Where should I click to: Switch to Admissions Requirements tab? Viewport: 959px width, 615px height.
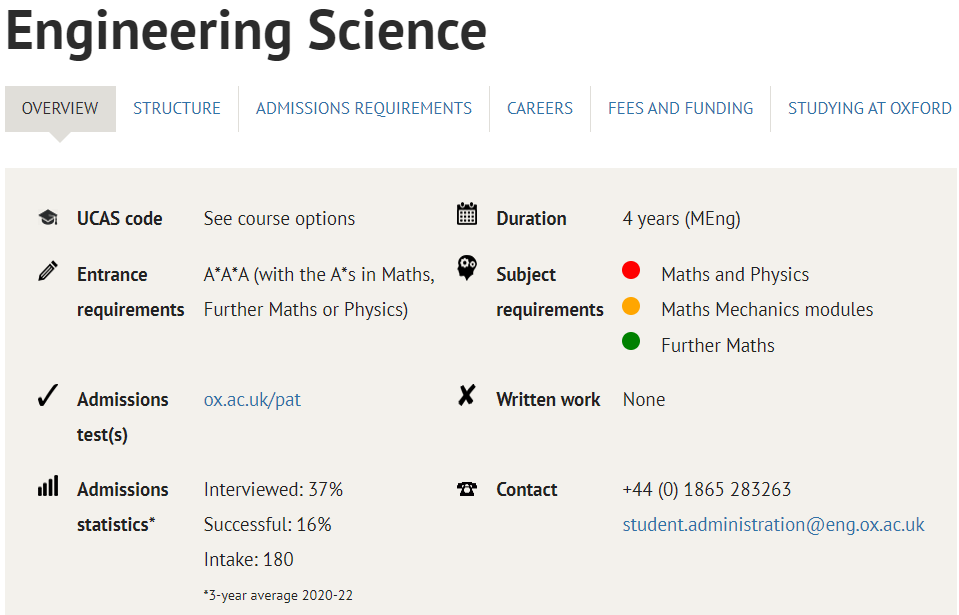[x=364, y=109]
